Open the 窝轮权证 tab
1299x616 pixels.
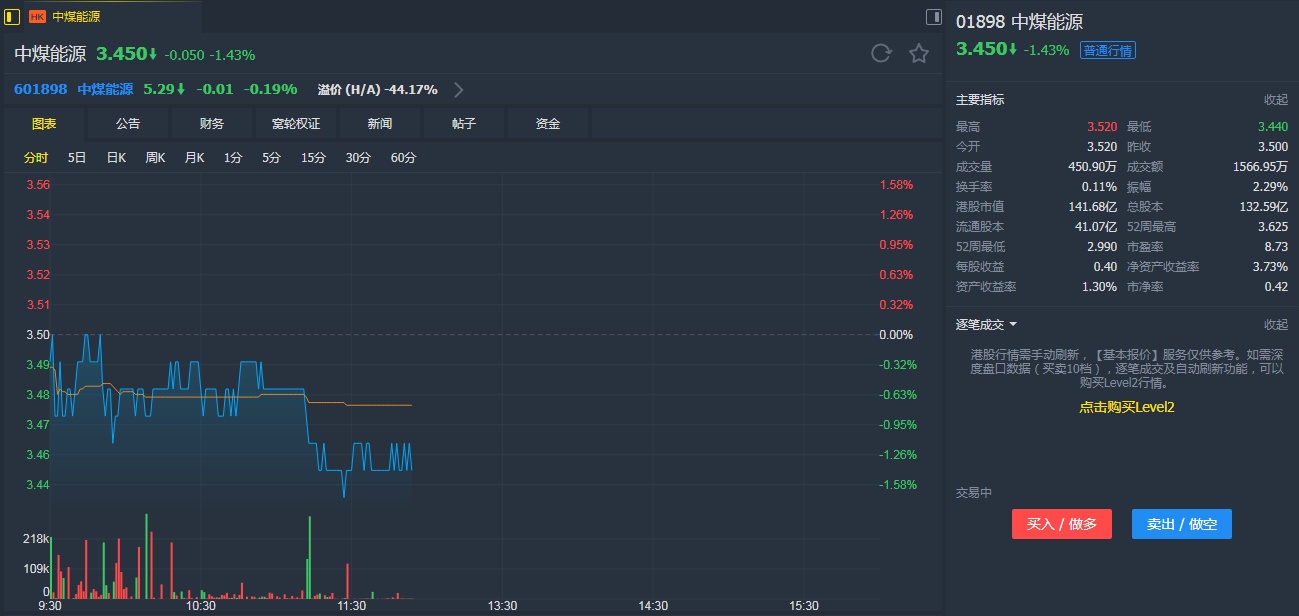coord(296,124)
